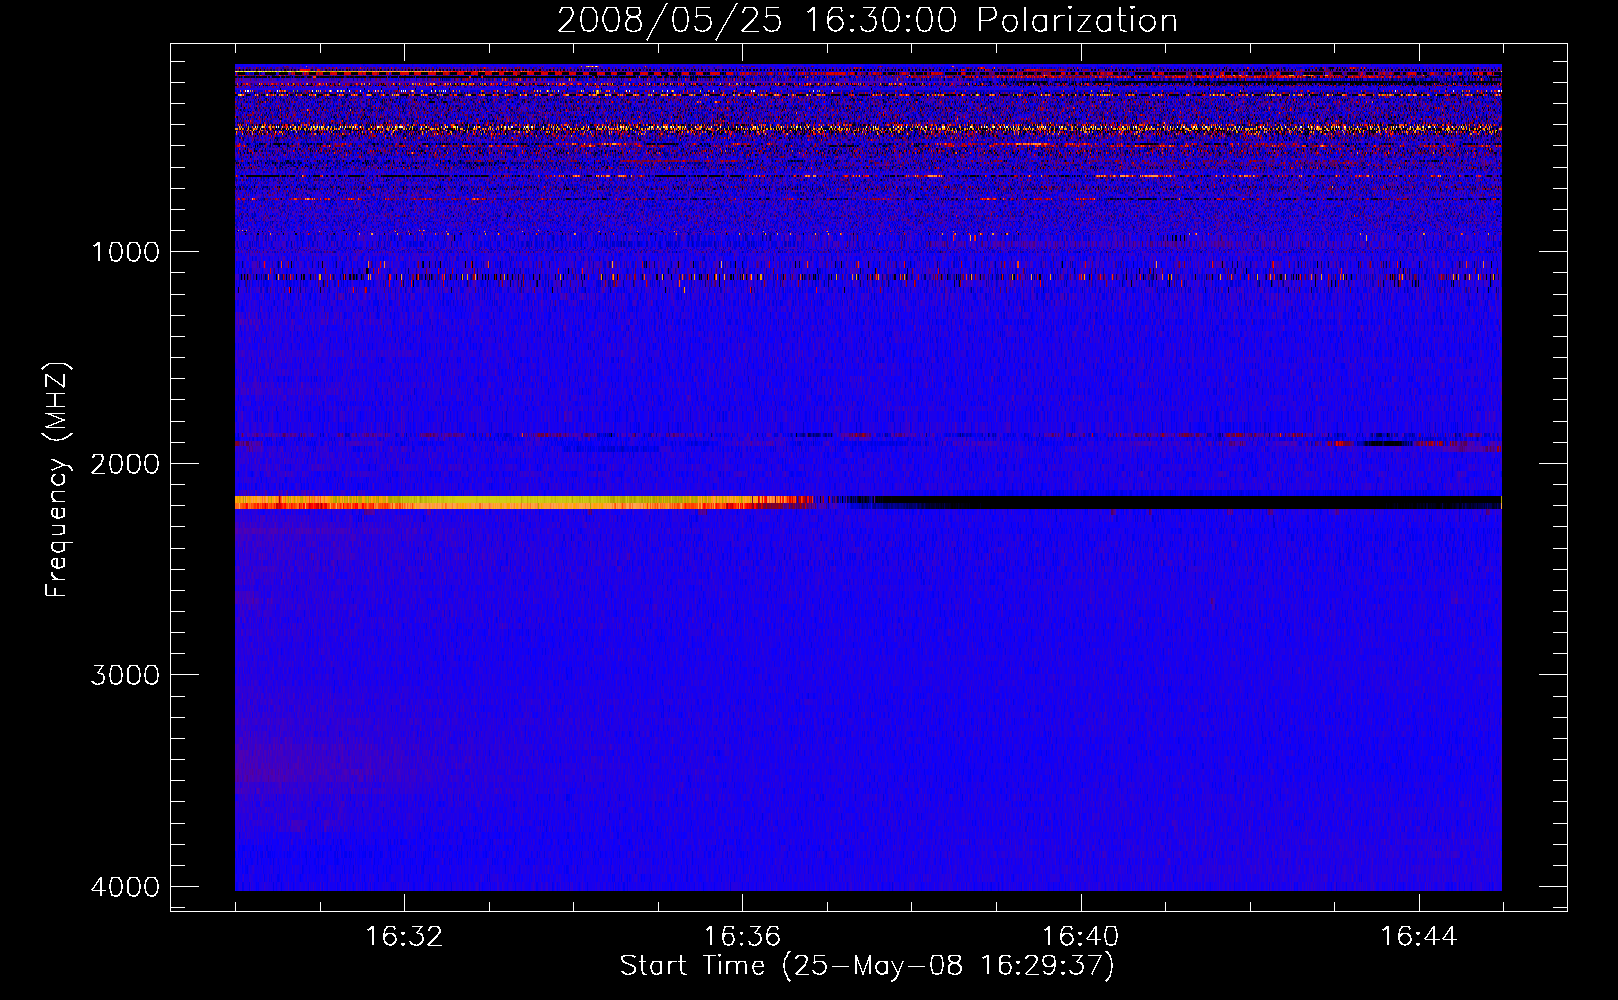Click the 16:32 time axis label
Image resolution: width=1618 pixels, height=1000 pixels.
404,937
